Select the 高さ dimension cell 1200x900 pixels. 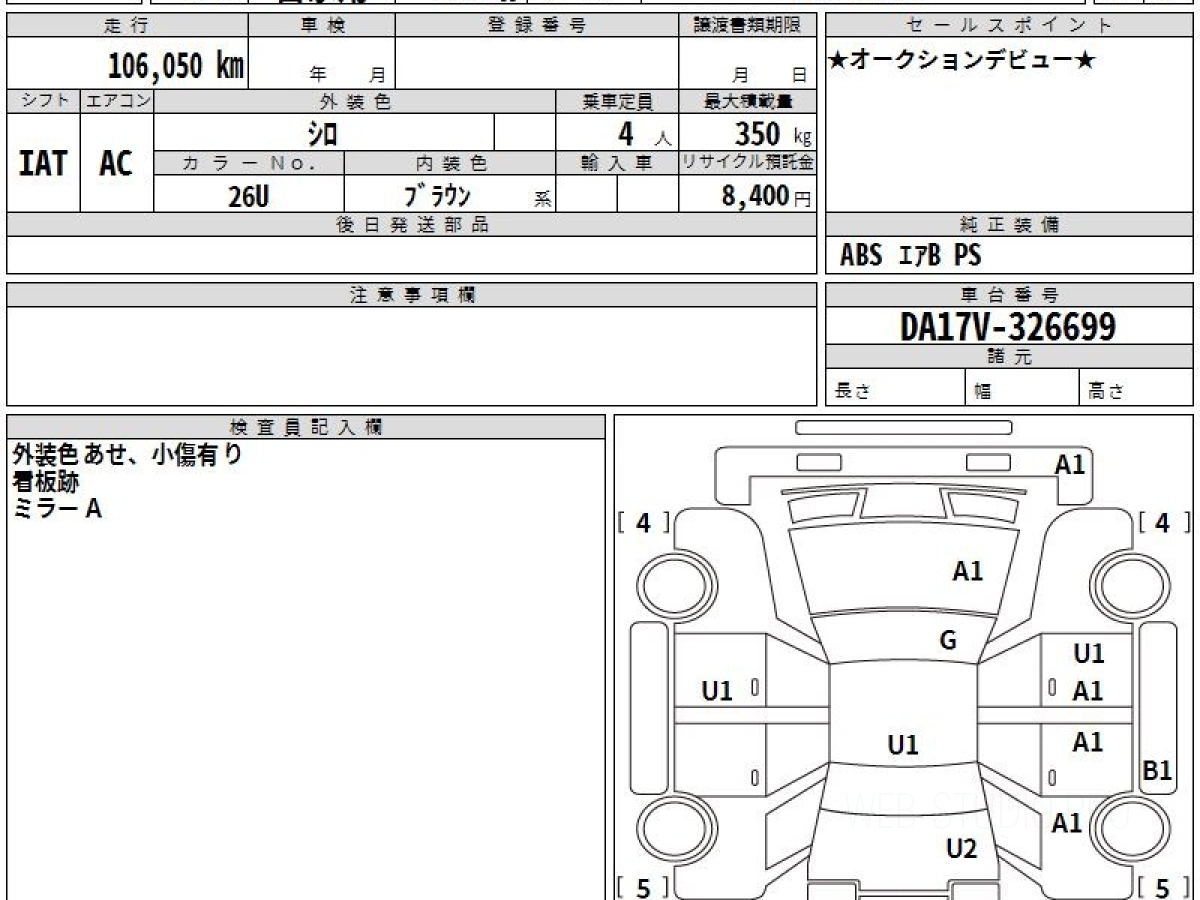click(1136, 388)
